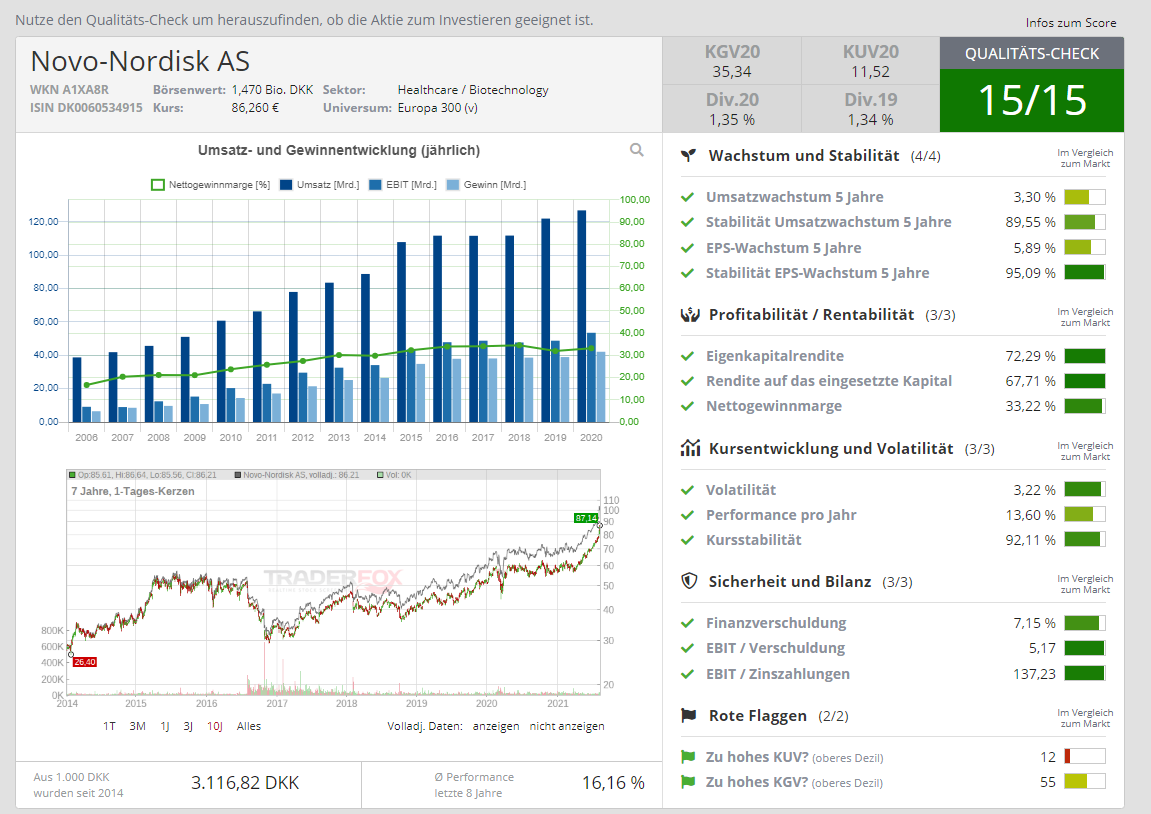This screenshot has height=814, width=1151.
Task: Click the flag icon beside Rote Flaggen
Action: [688, 716]
